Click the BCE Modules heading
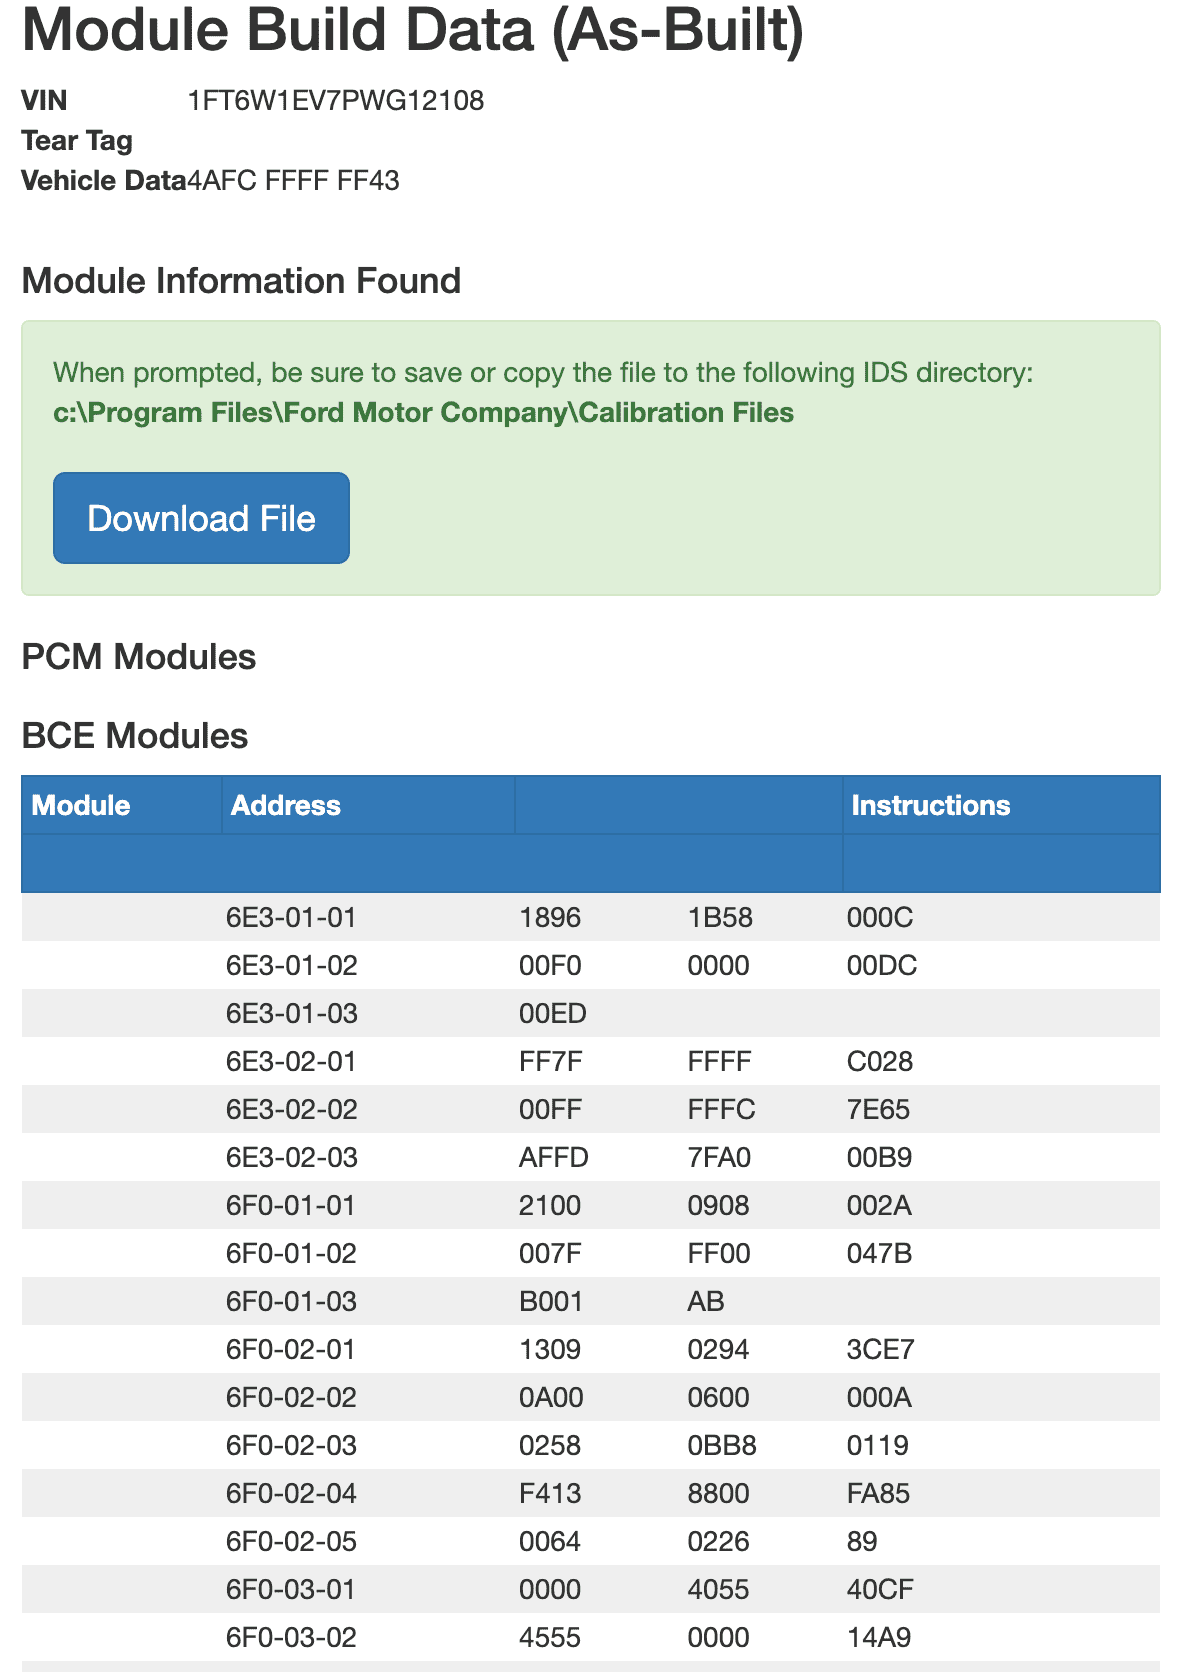The image size is (1188, 1672). point(135,736)
